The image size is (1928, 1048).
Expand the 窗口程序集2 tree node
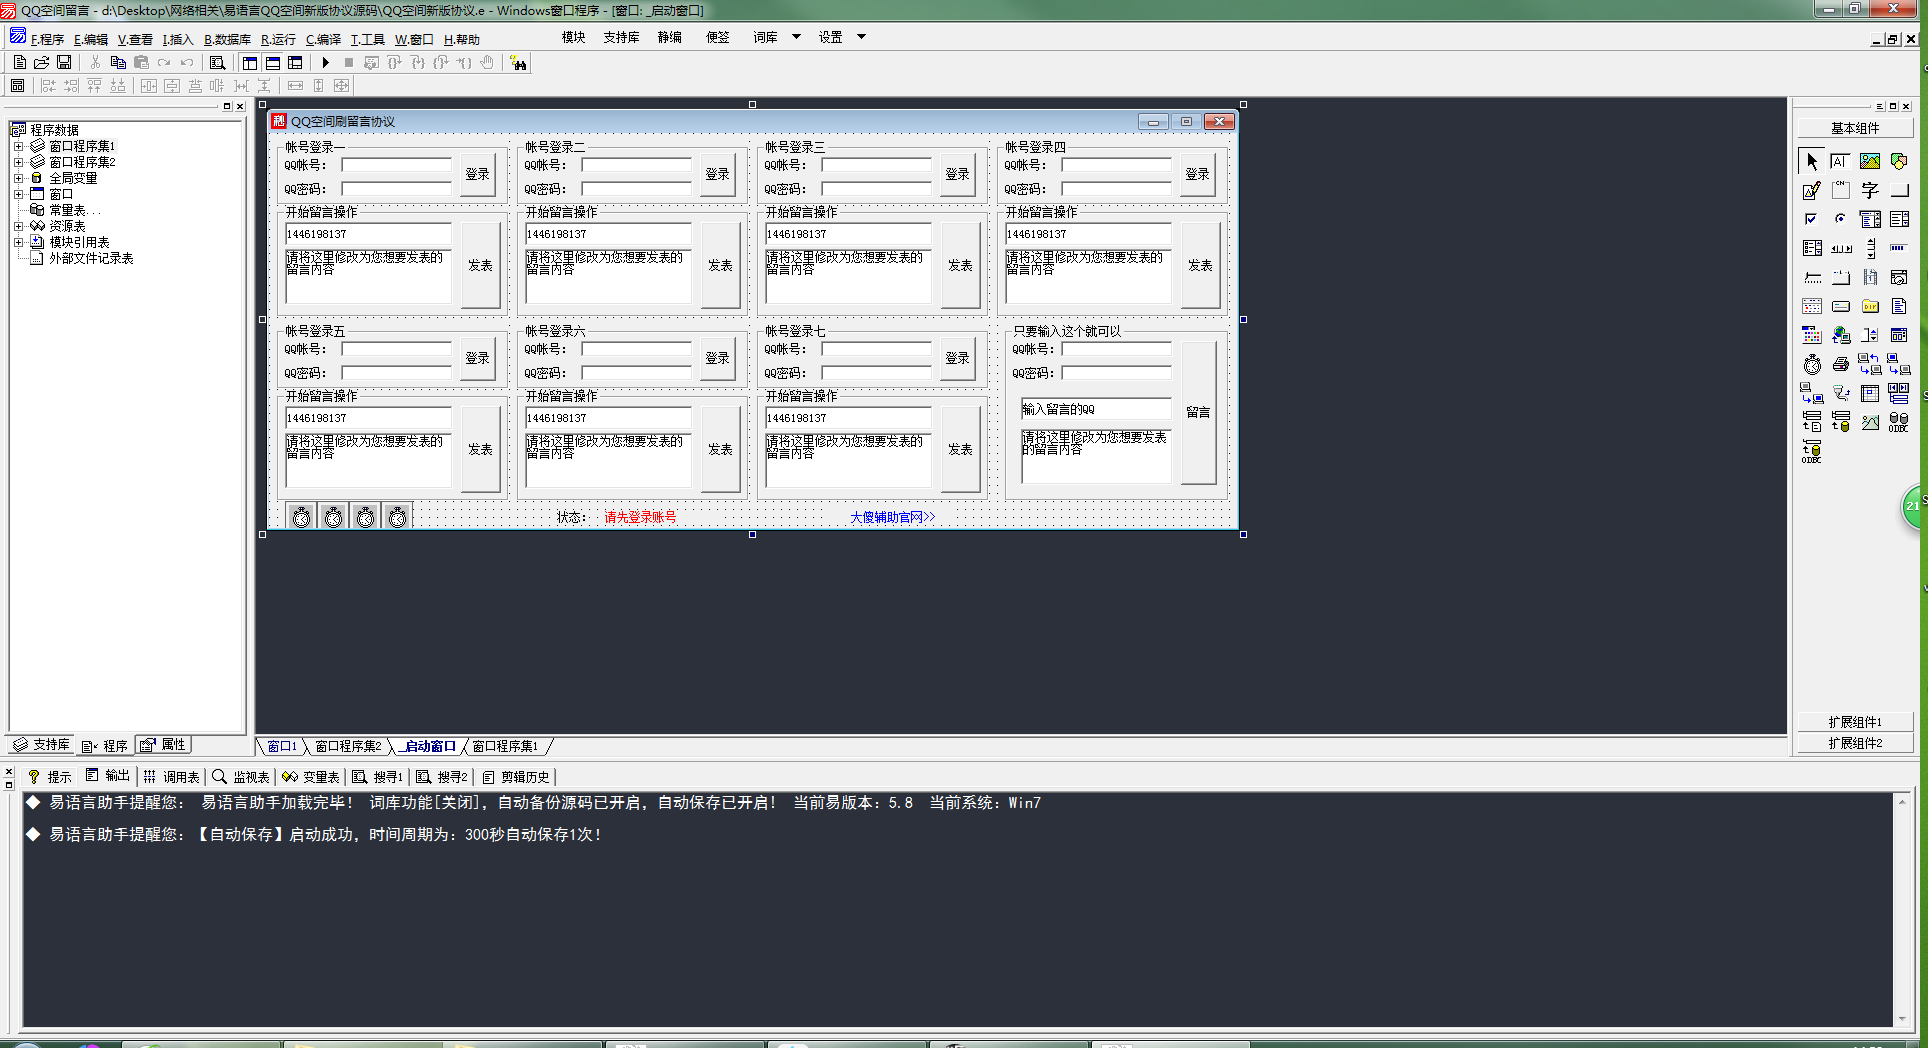pos(18,162)
